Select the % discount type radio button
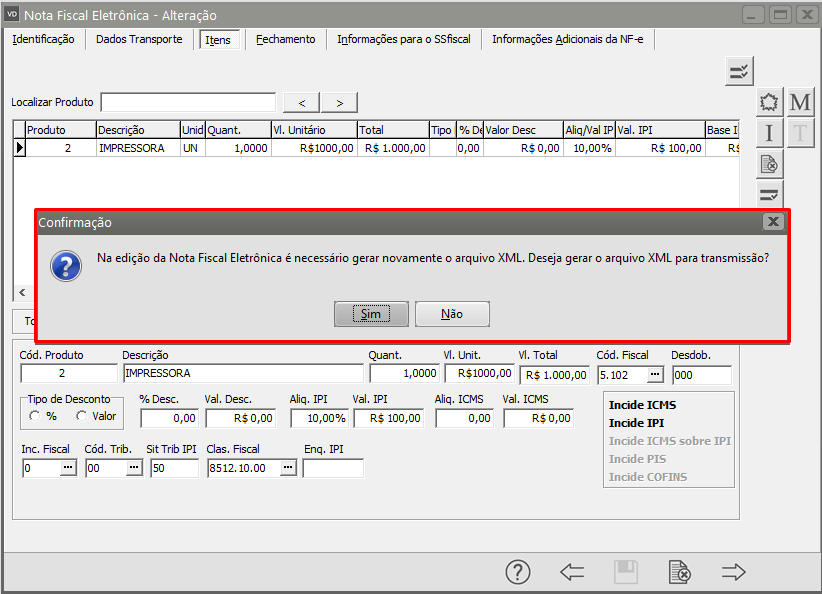The height and width of the screenshot is (594, 822). [x=35, y=416]
